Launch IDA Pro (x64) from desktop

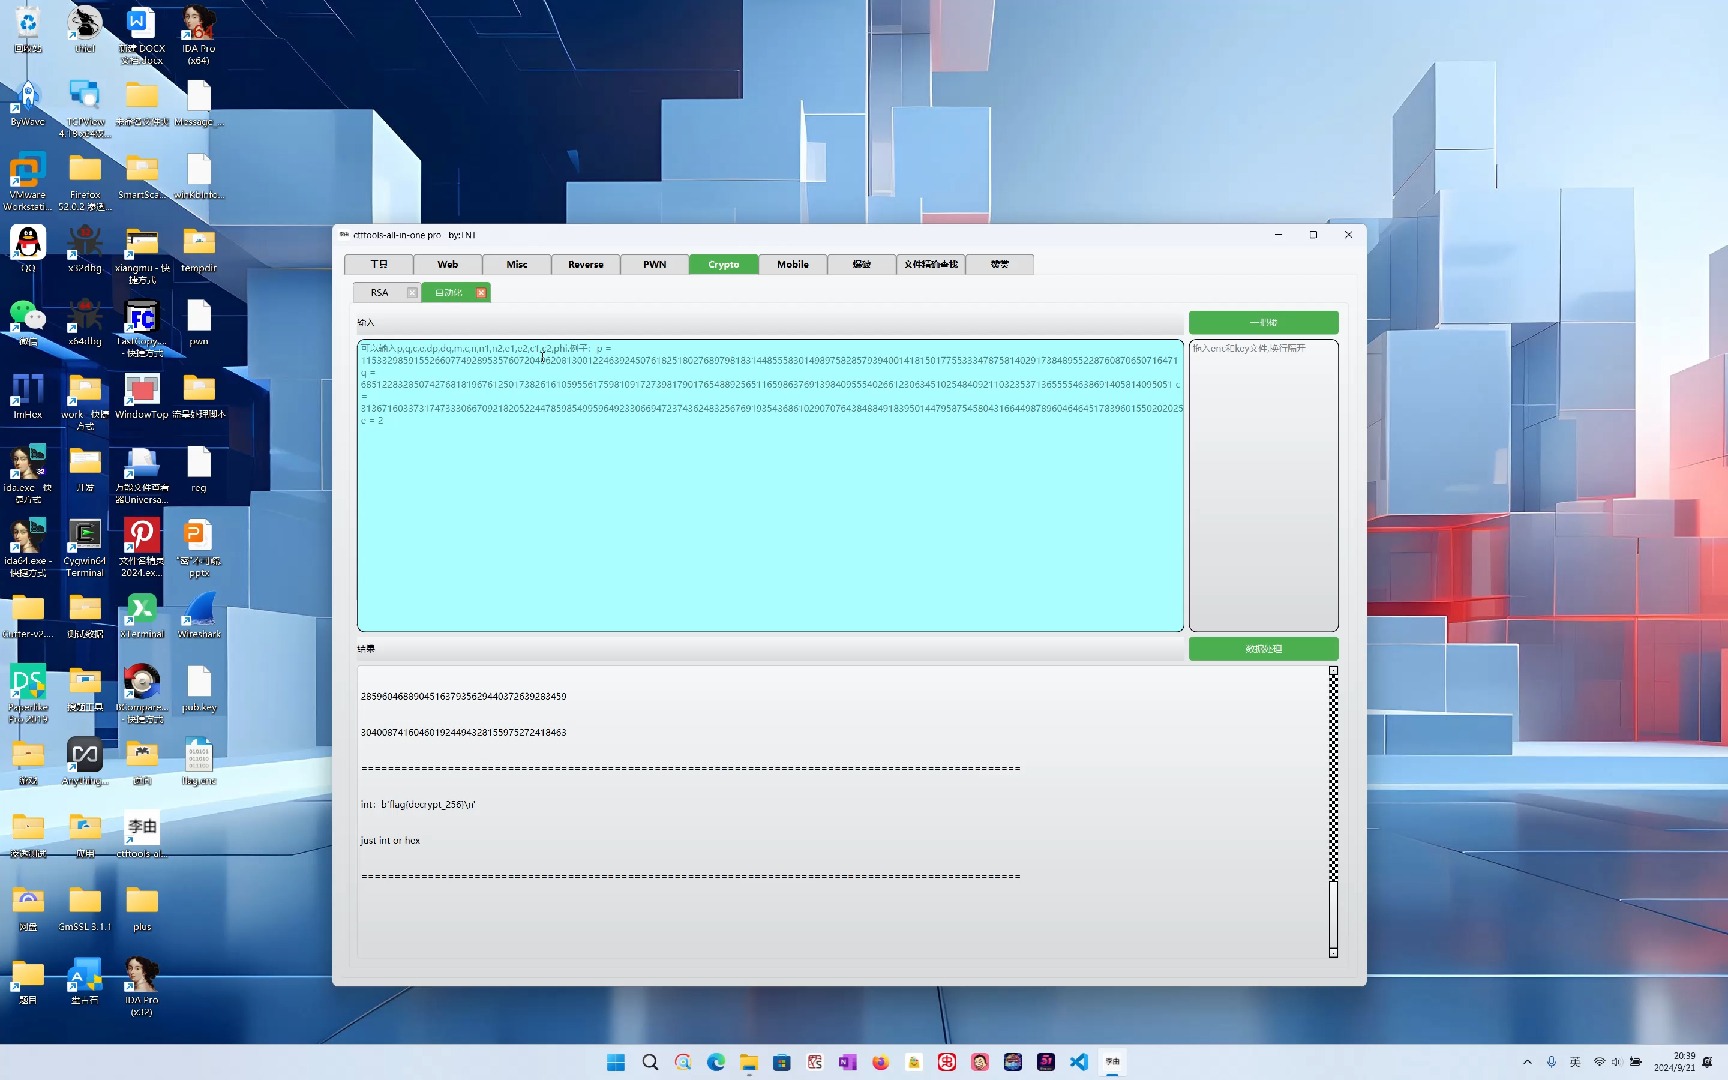[x=198, y=34]
